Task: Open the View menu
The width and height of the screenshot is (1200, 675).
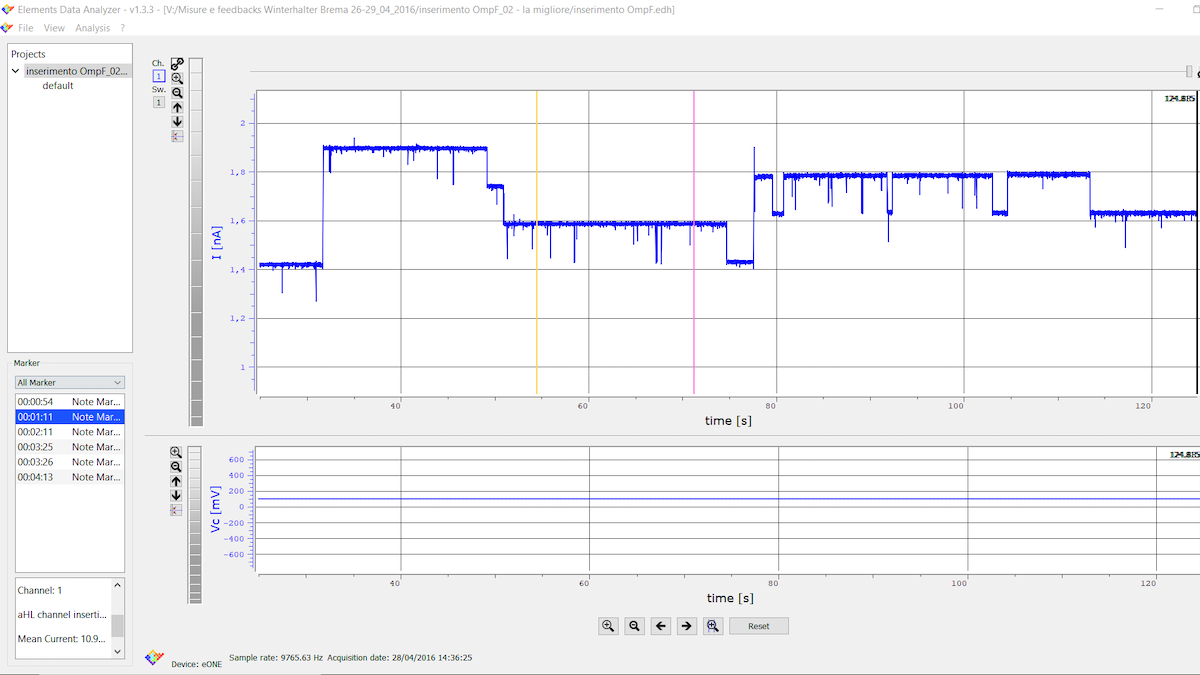Action: pyautogui.click(x=54, y=28)
